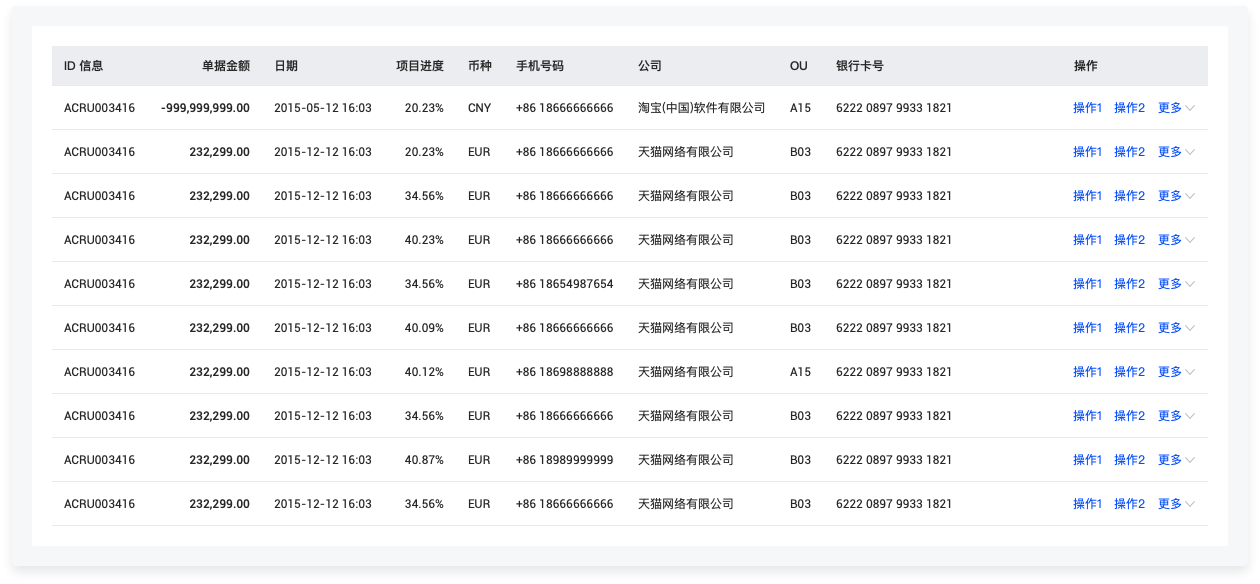The width and height of the screenshot is (1260, 584).
Task: Click the OU column header
Action: [x=799, y=66]
